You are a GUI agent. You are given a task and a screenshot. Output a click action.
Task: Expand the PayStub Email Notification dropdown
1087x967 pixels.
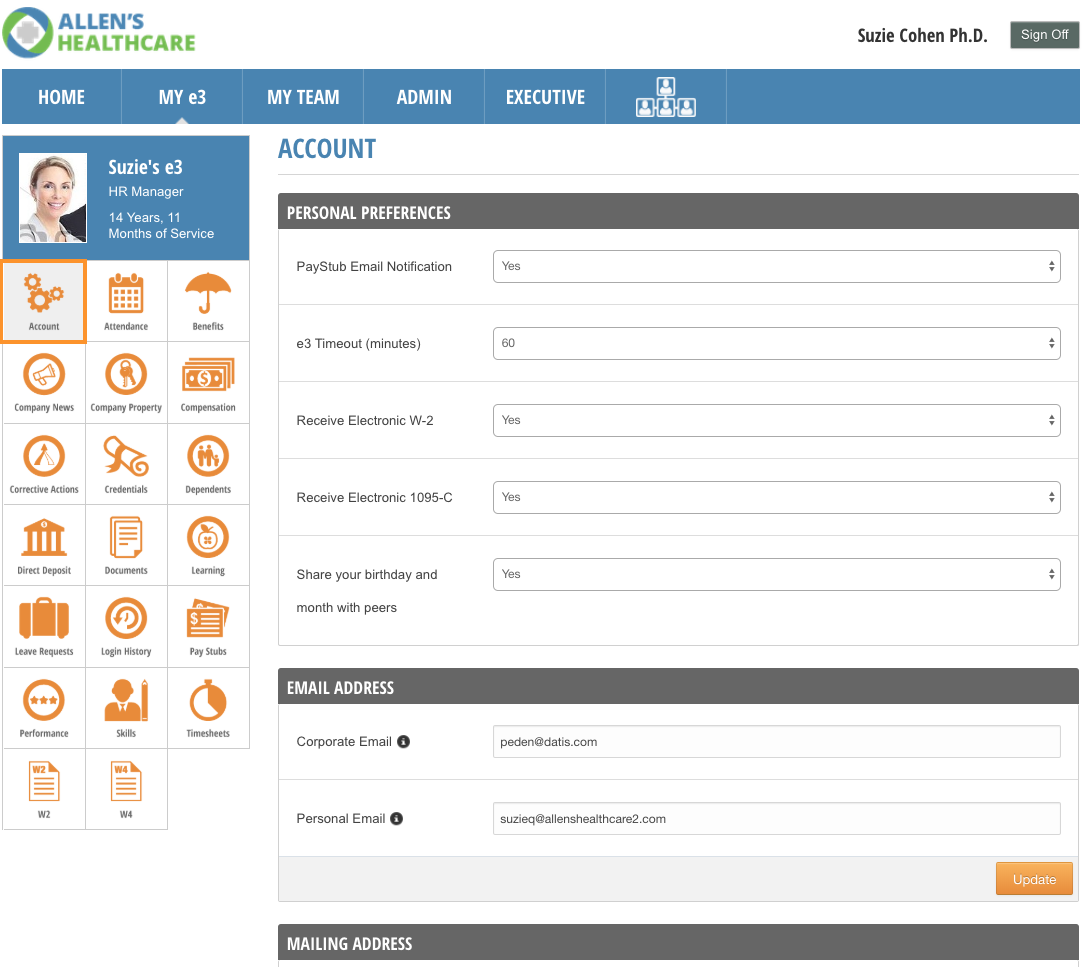776,266
